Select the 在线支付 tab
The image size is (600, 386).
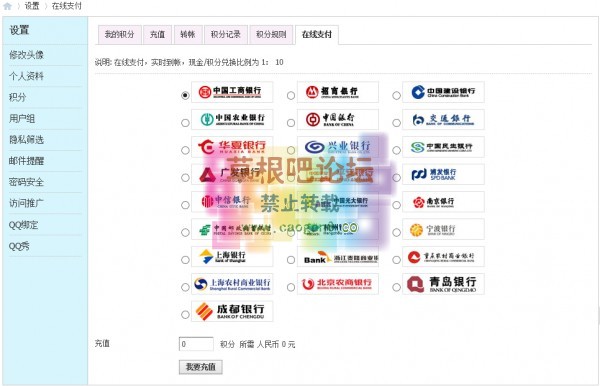point(317,34)
